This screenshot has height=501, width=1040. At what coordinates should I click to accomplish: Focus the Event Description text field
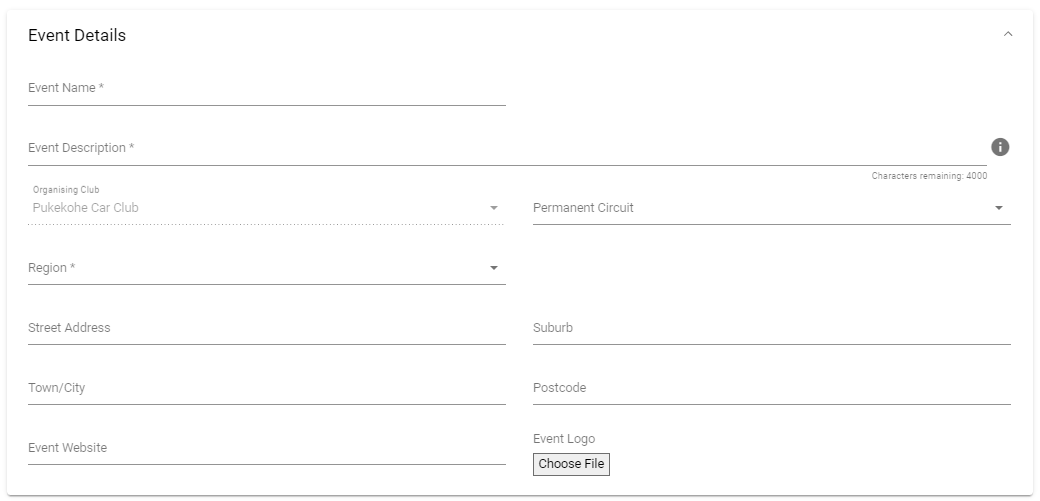507,148
